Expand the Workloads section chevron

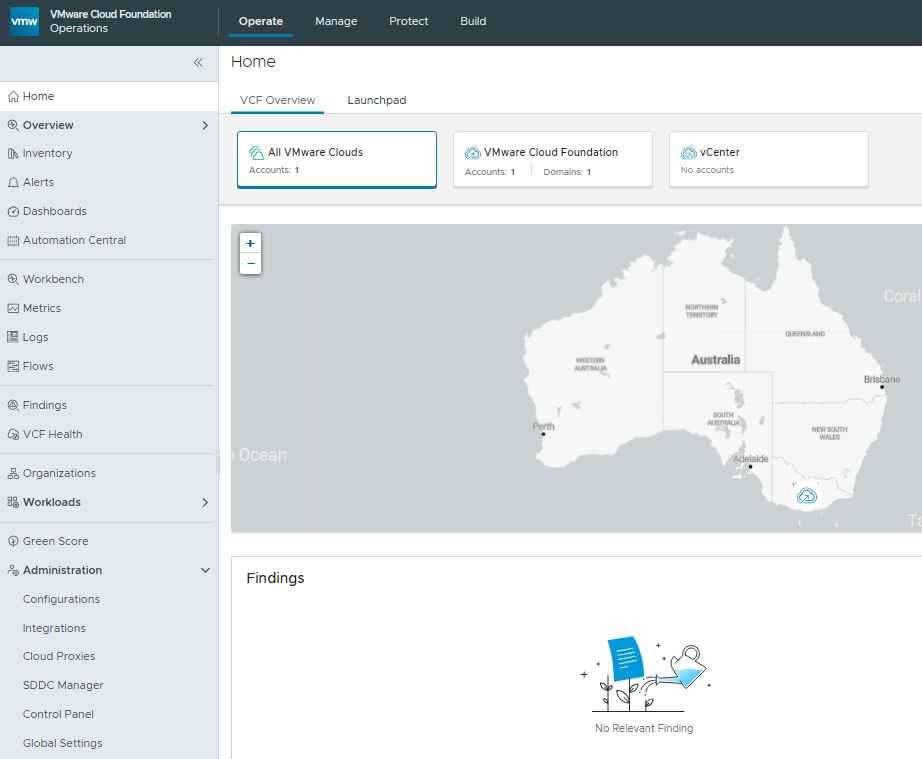coord(205,502)
